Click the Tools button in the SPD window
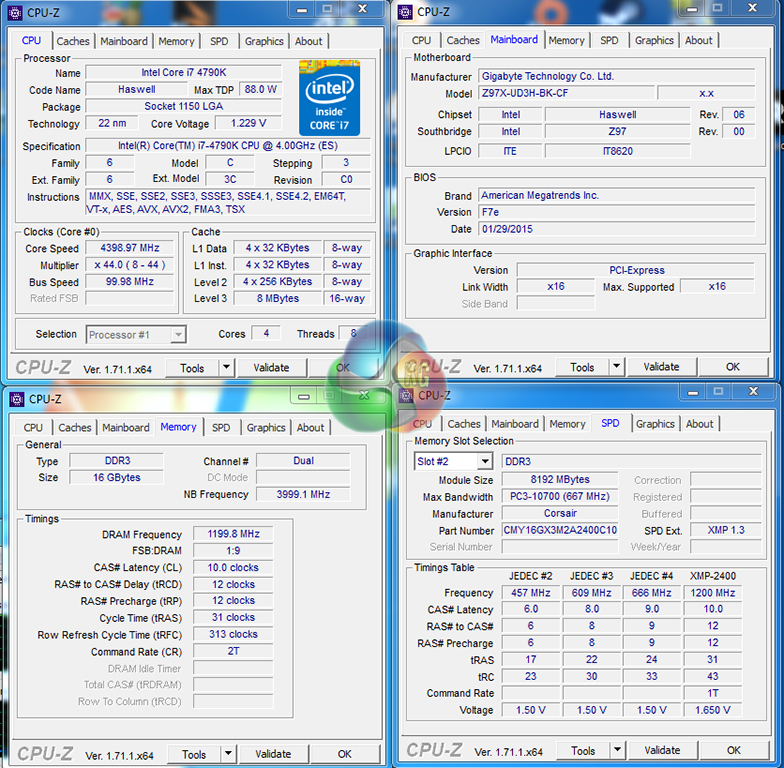This screenshot has height=768, width=784. tap(584, 750)
